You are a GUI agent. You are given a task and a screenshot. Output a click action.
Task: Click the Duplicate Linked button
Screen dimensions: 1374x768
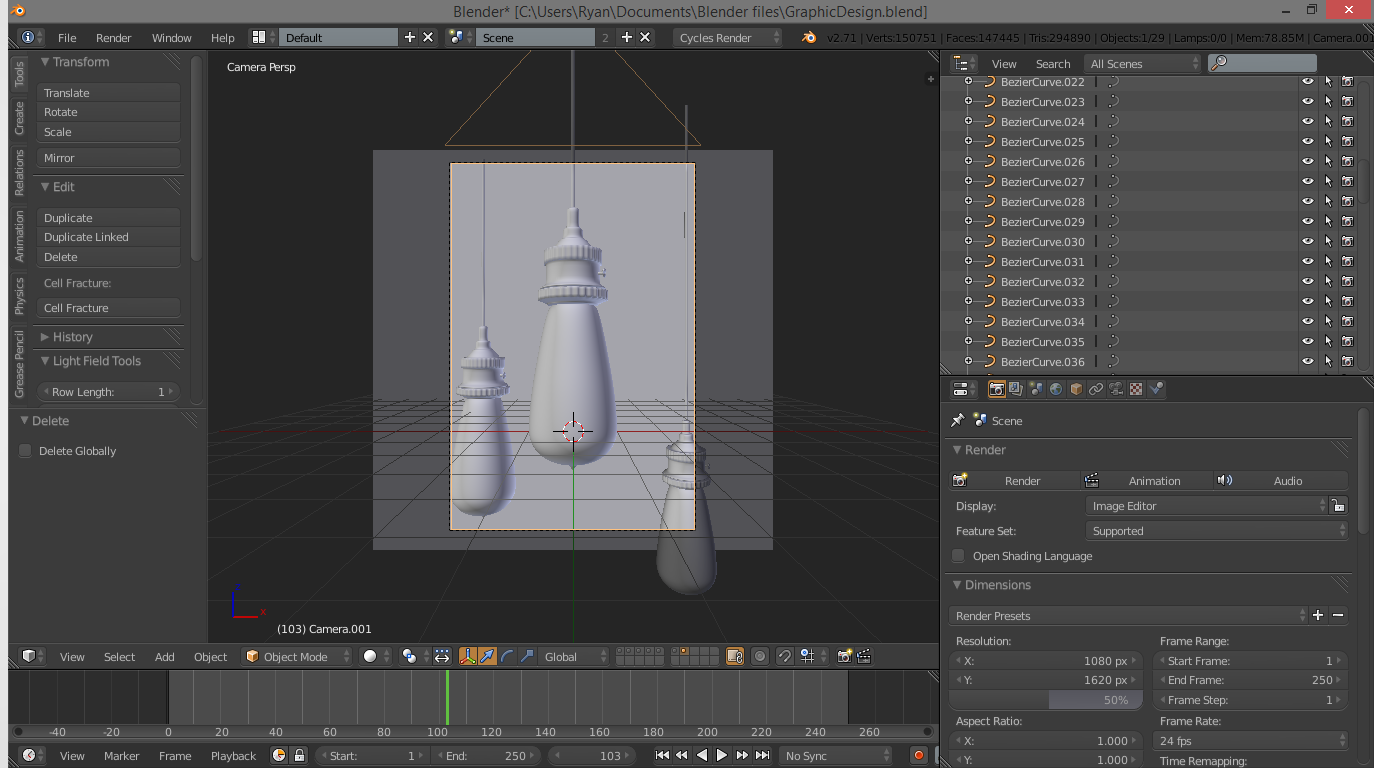point(109,237)
